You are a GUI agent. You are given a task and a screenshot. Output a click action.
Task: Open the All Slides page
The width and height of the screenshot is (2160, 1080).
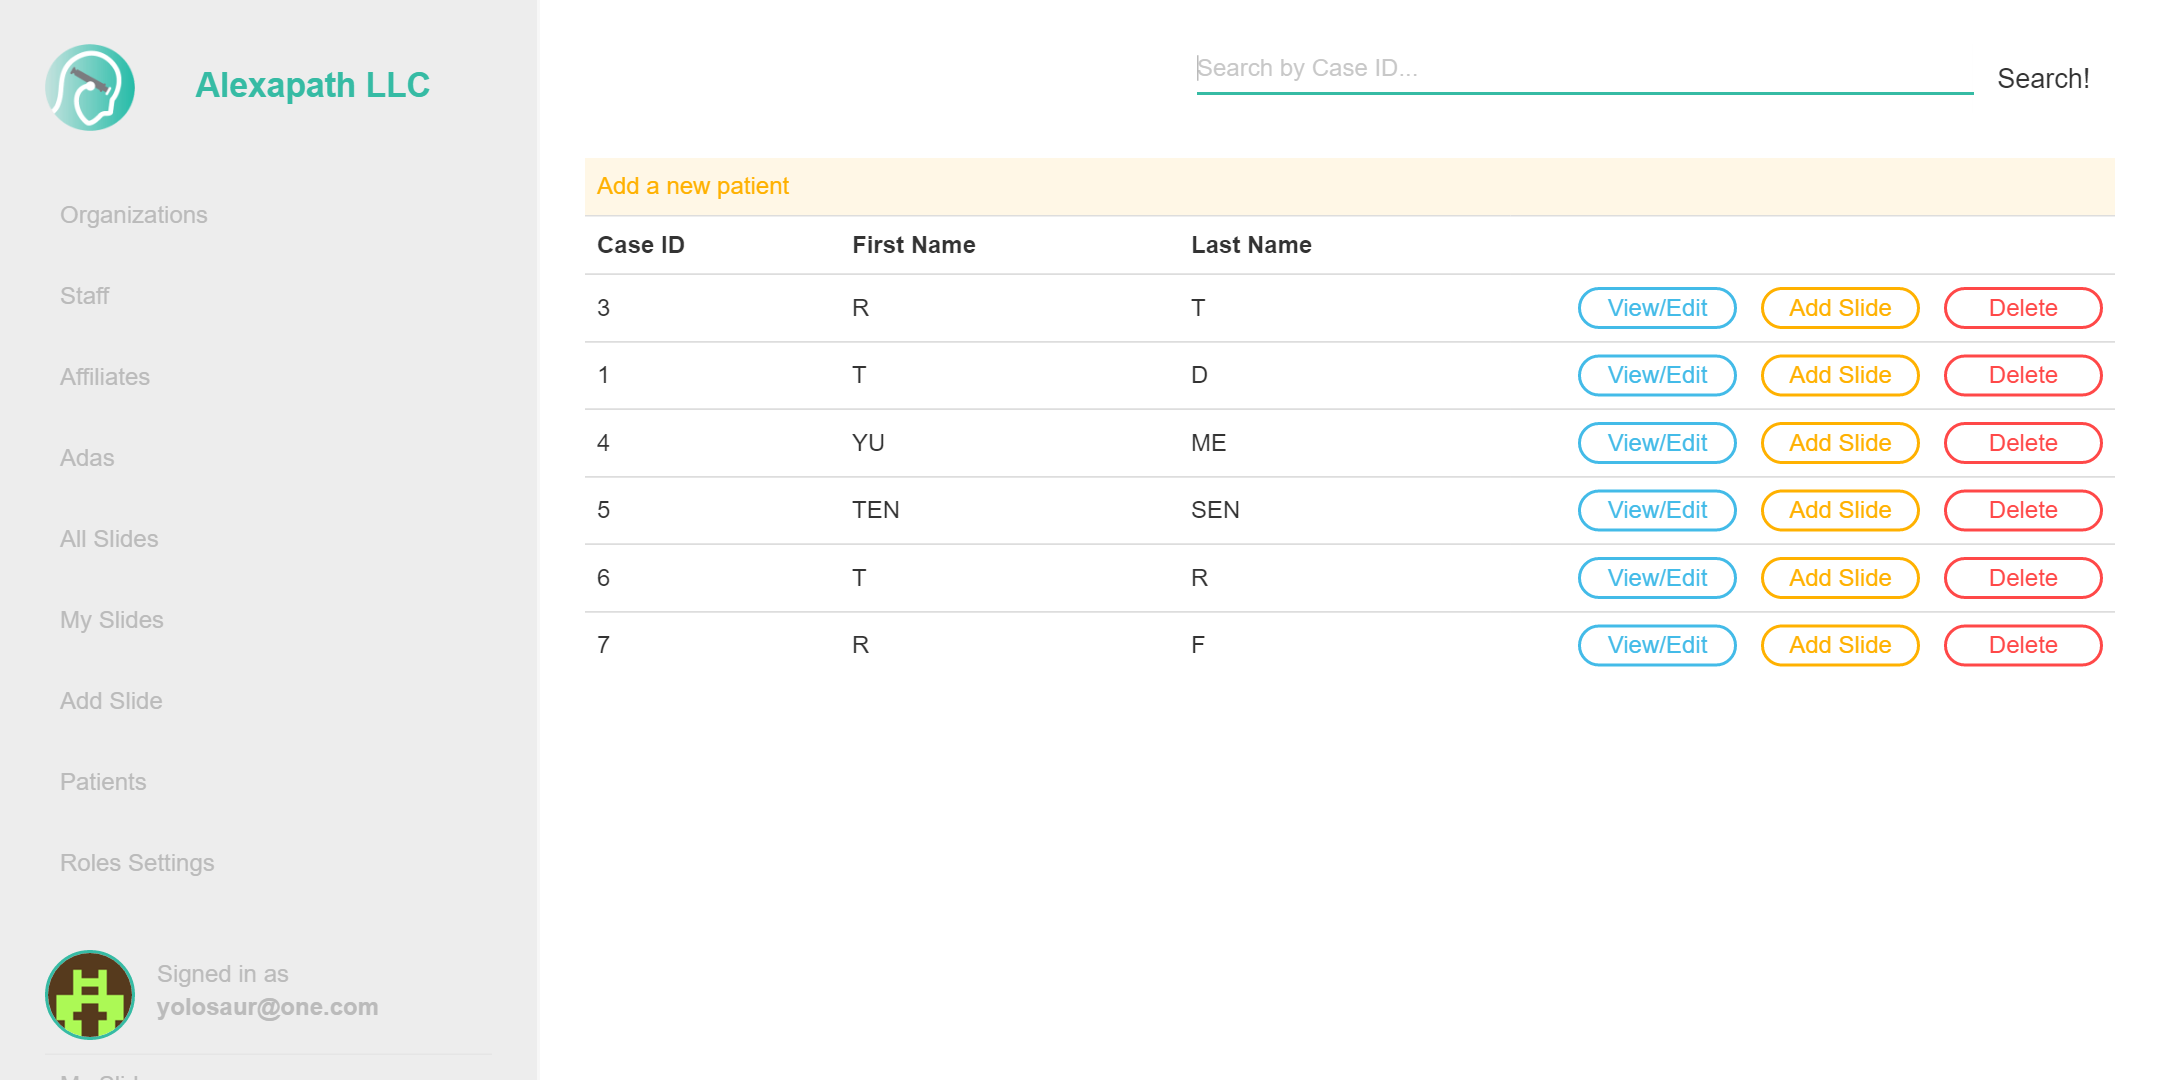(x=109, y=539)
